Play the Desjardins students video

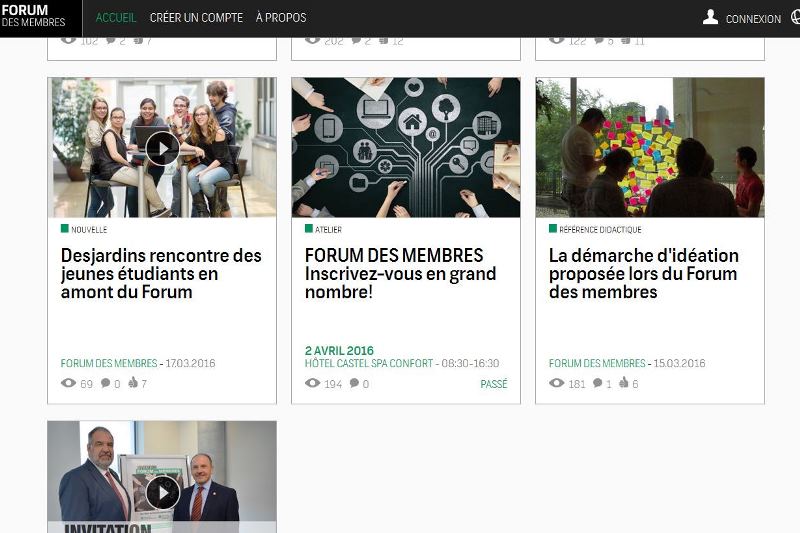162,148
